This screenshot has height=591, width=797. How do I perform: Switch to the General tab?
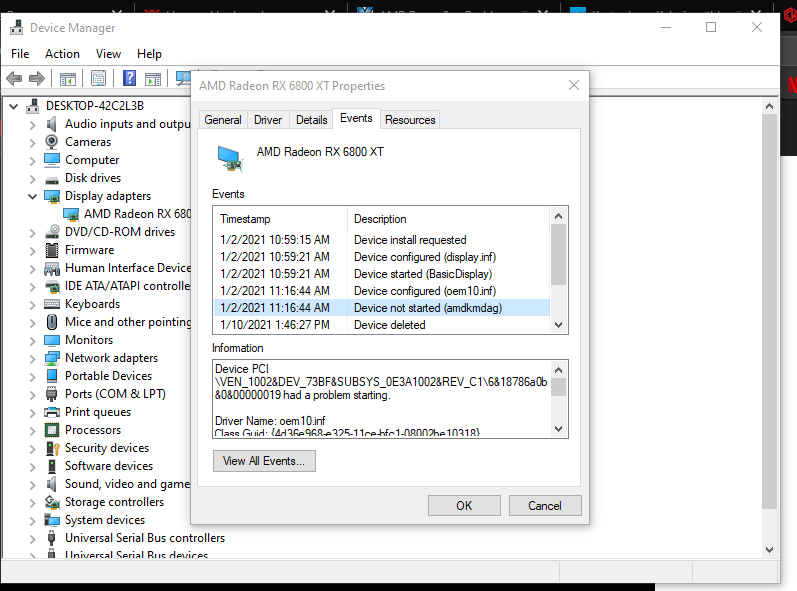point(223,120)
